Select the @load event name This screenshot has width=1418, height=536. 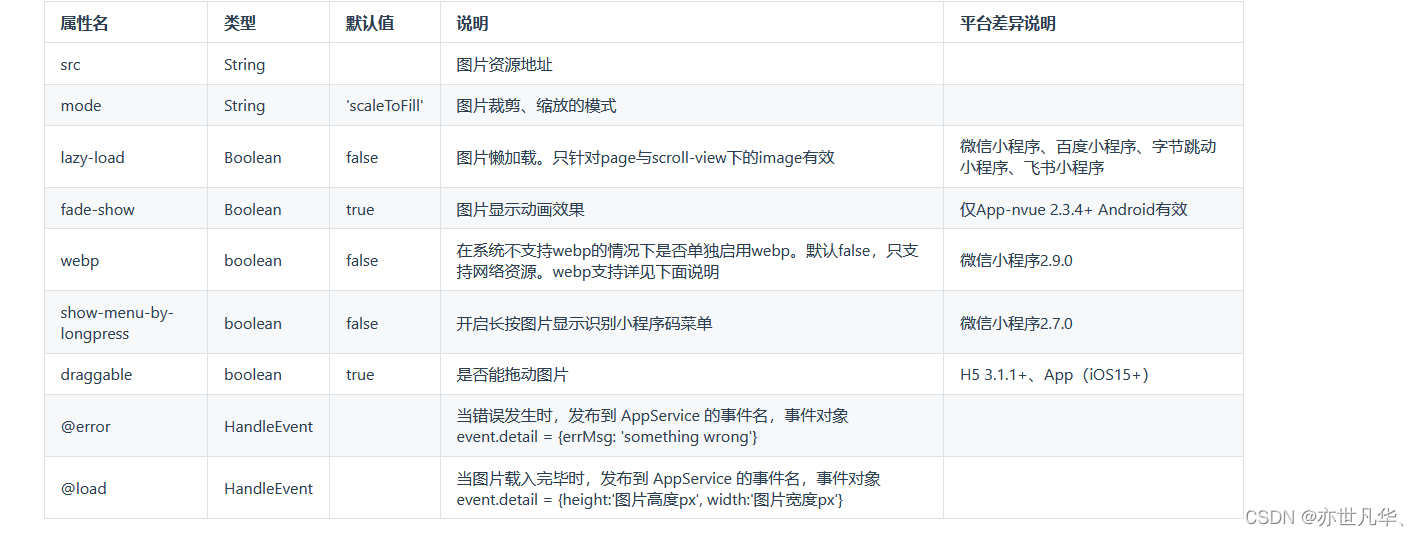coord(83,489)
